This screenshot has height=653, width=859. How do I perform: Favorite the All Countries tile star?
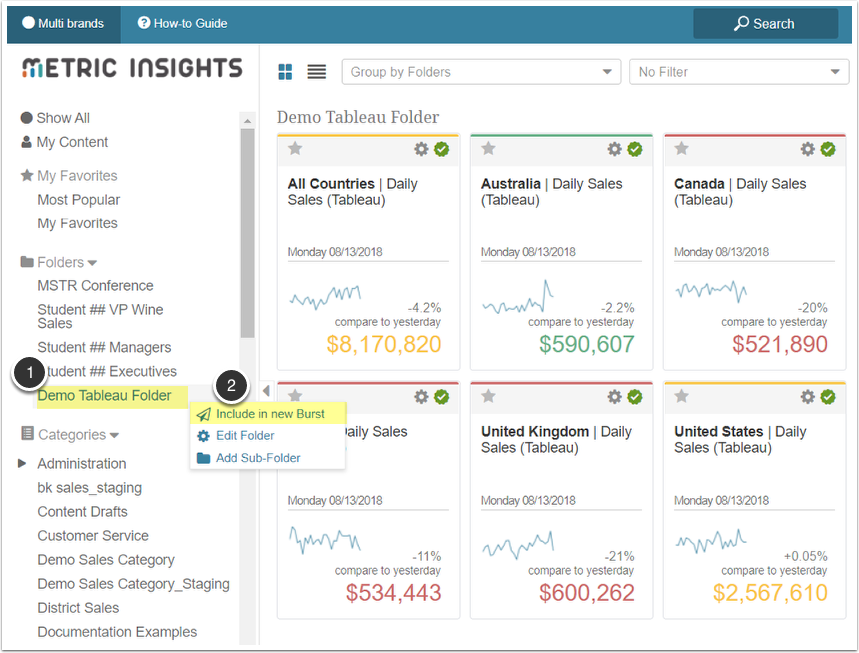[295, 149]
